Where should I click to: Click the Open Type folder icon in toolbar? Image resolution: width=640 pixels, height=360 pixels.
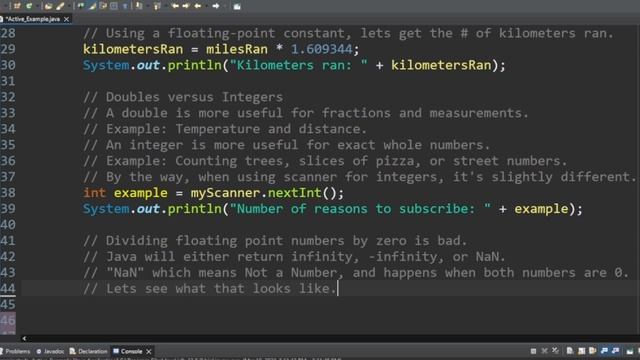49,6
